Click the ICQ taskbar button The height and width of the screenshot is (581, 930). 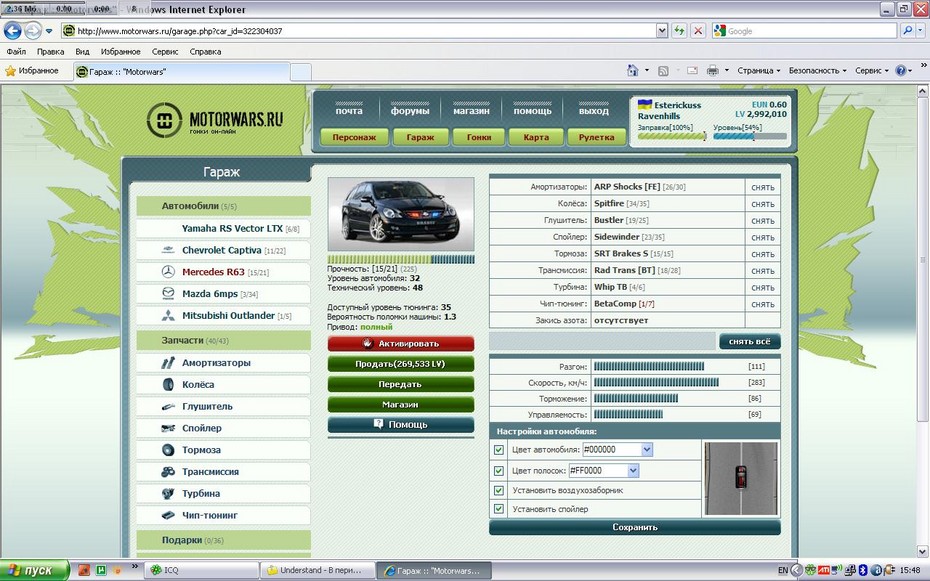click(201, 570)
